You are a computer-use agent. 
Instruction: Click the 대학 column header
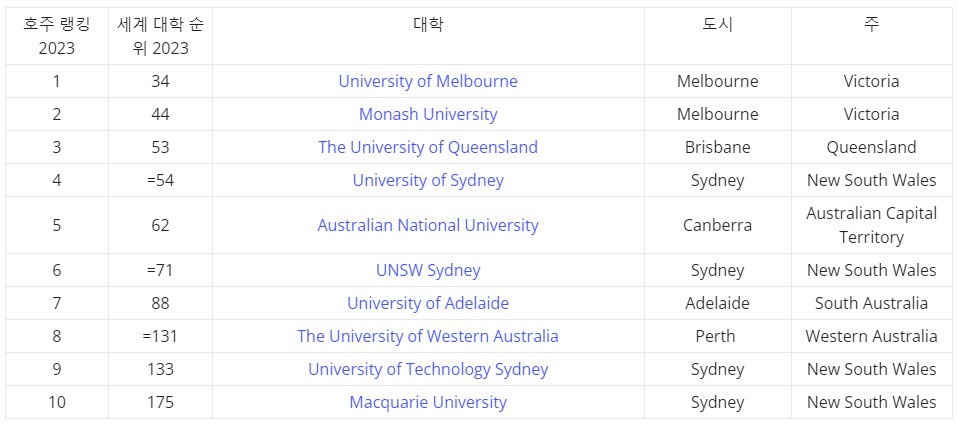pos(428,24)
